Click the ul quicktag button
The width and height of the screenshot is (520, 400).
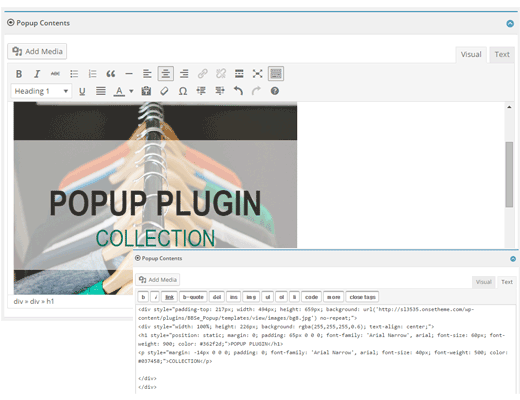click(x=268, y=297)
